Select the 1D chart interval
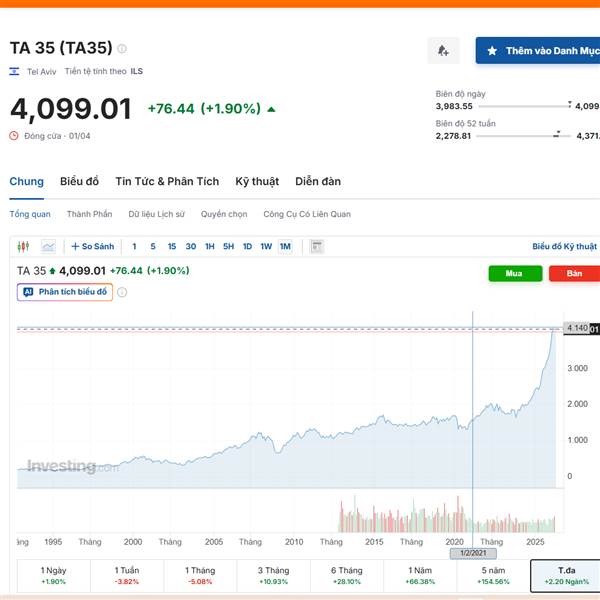The image size is (600, 600). click(247, 246)
